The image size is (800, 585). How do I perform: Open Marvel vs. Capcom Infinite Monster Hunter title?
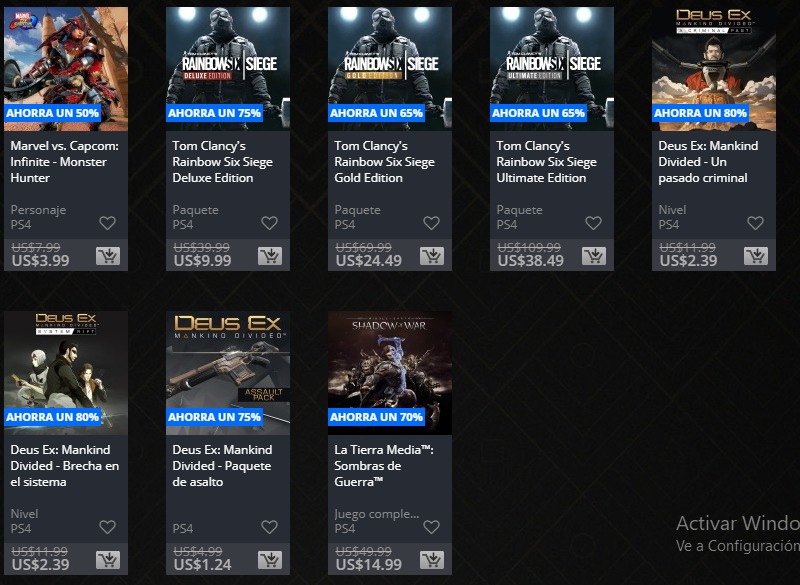pyautogui.click(x=65, y=162)
